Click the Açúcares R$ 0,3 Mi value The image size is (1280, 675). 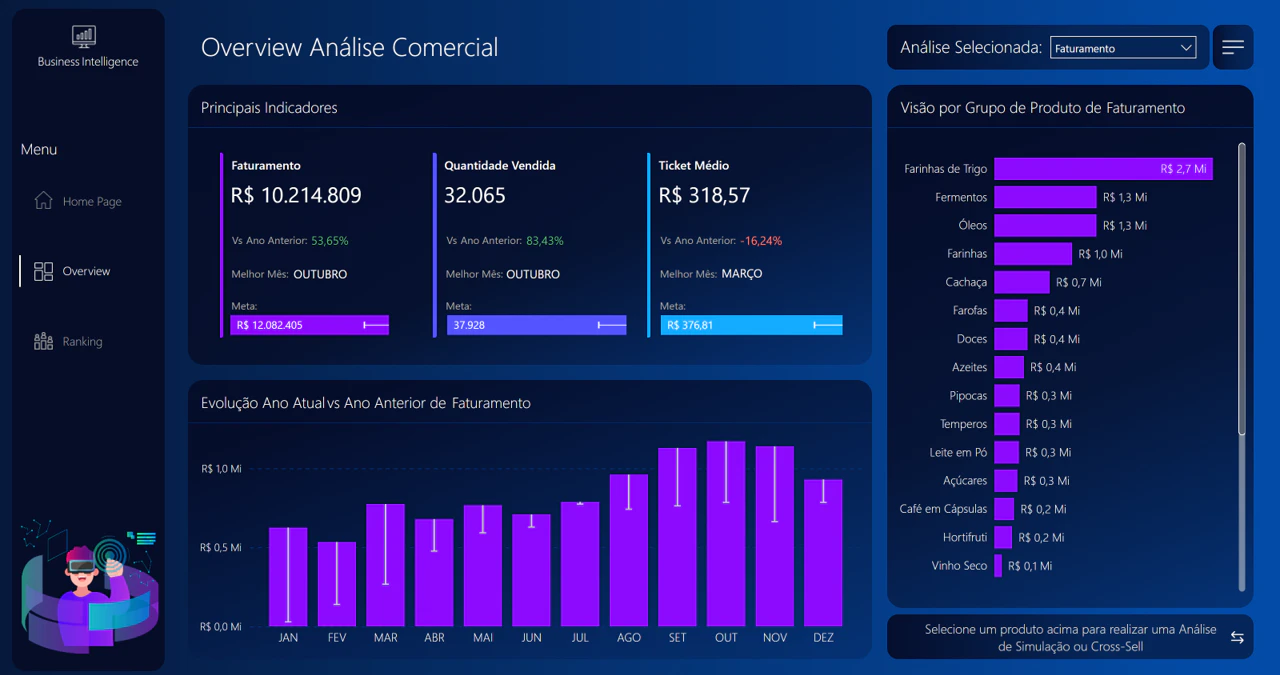pyautogui.click(x=1046, y=481)
